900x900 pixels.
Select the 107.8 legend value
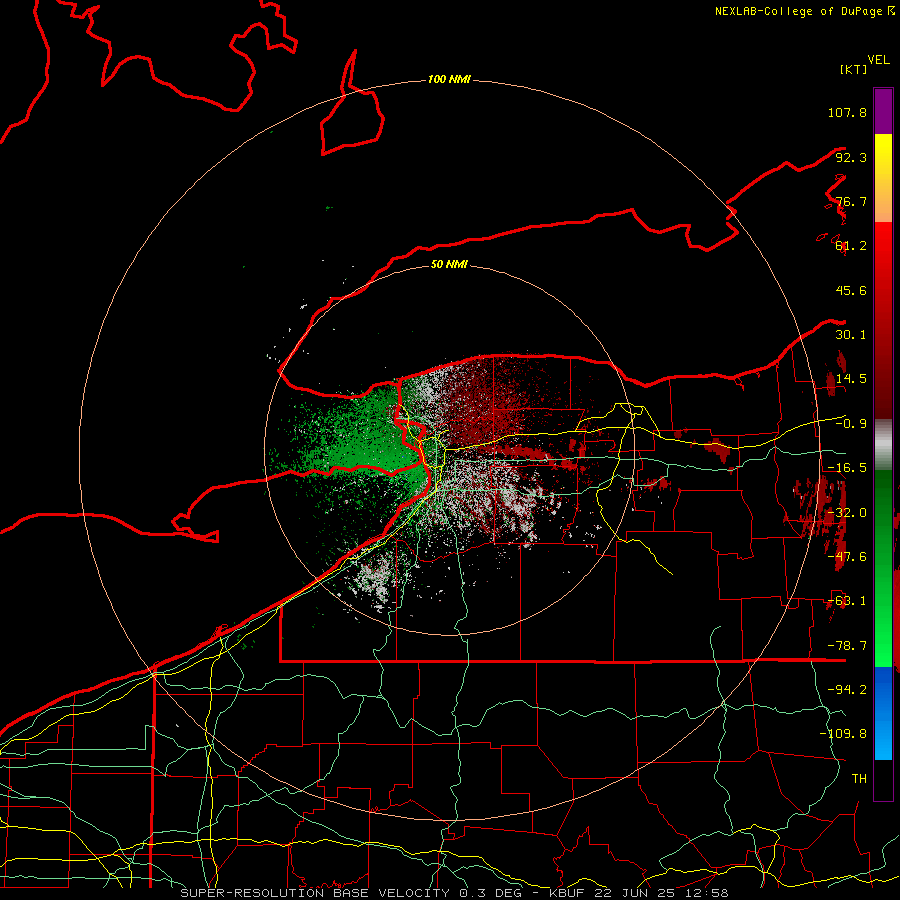847,112
